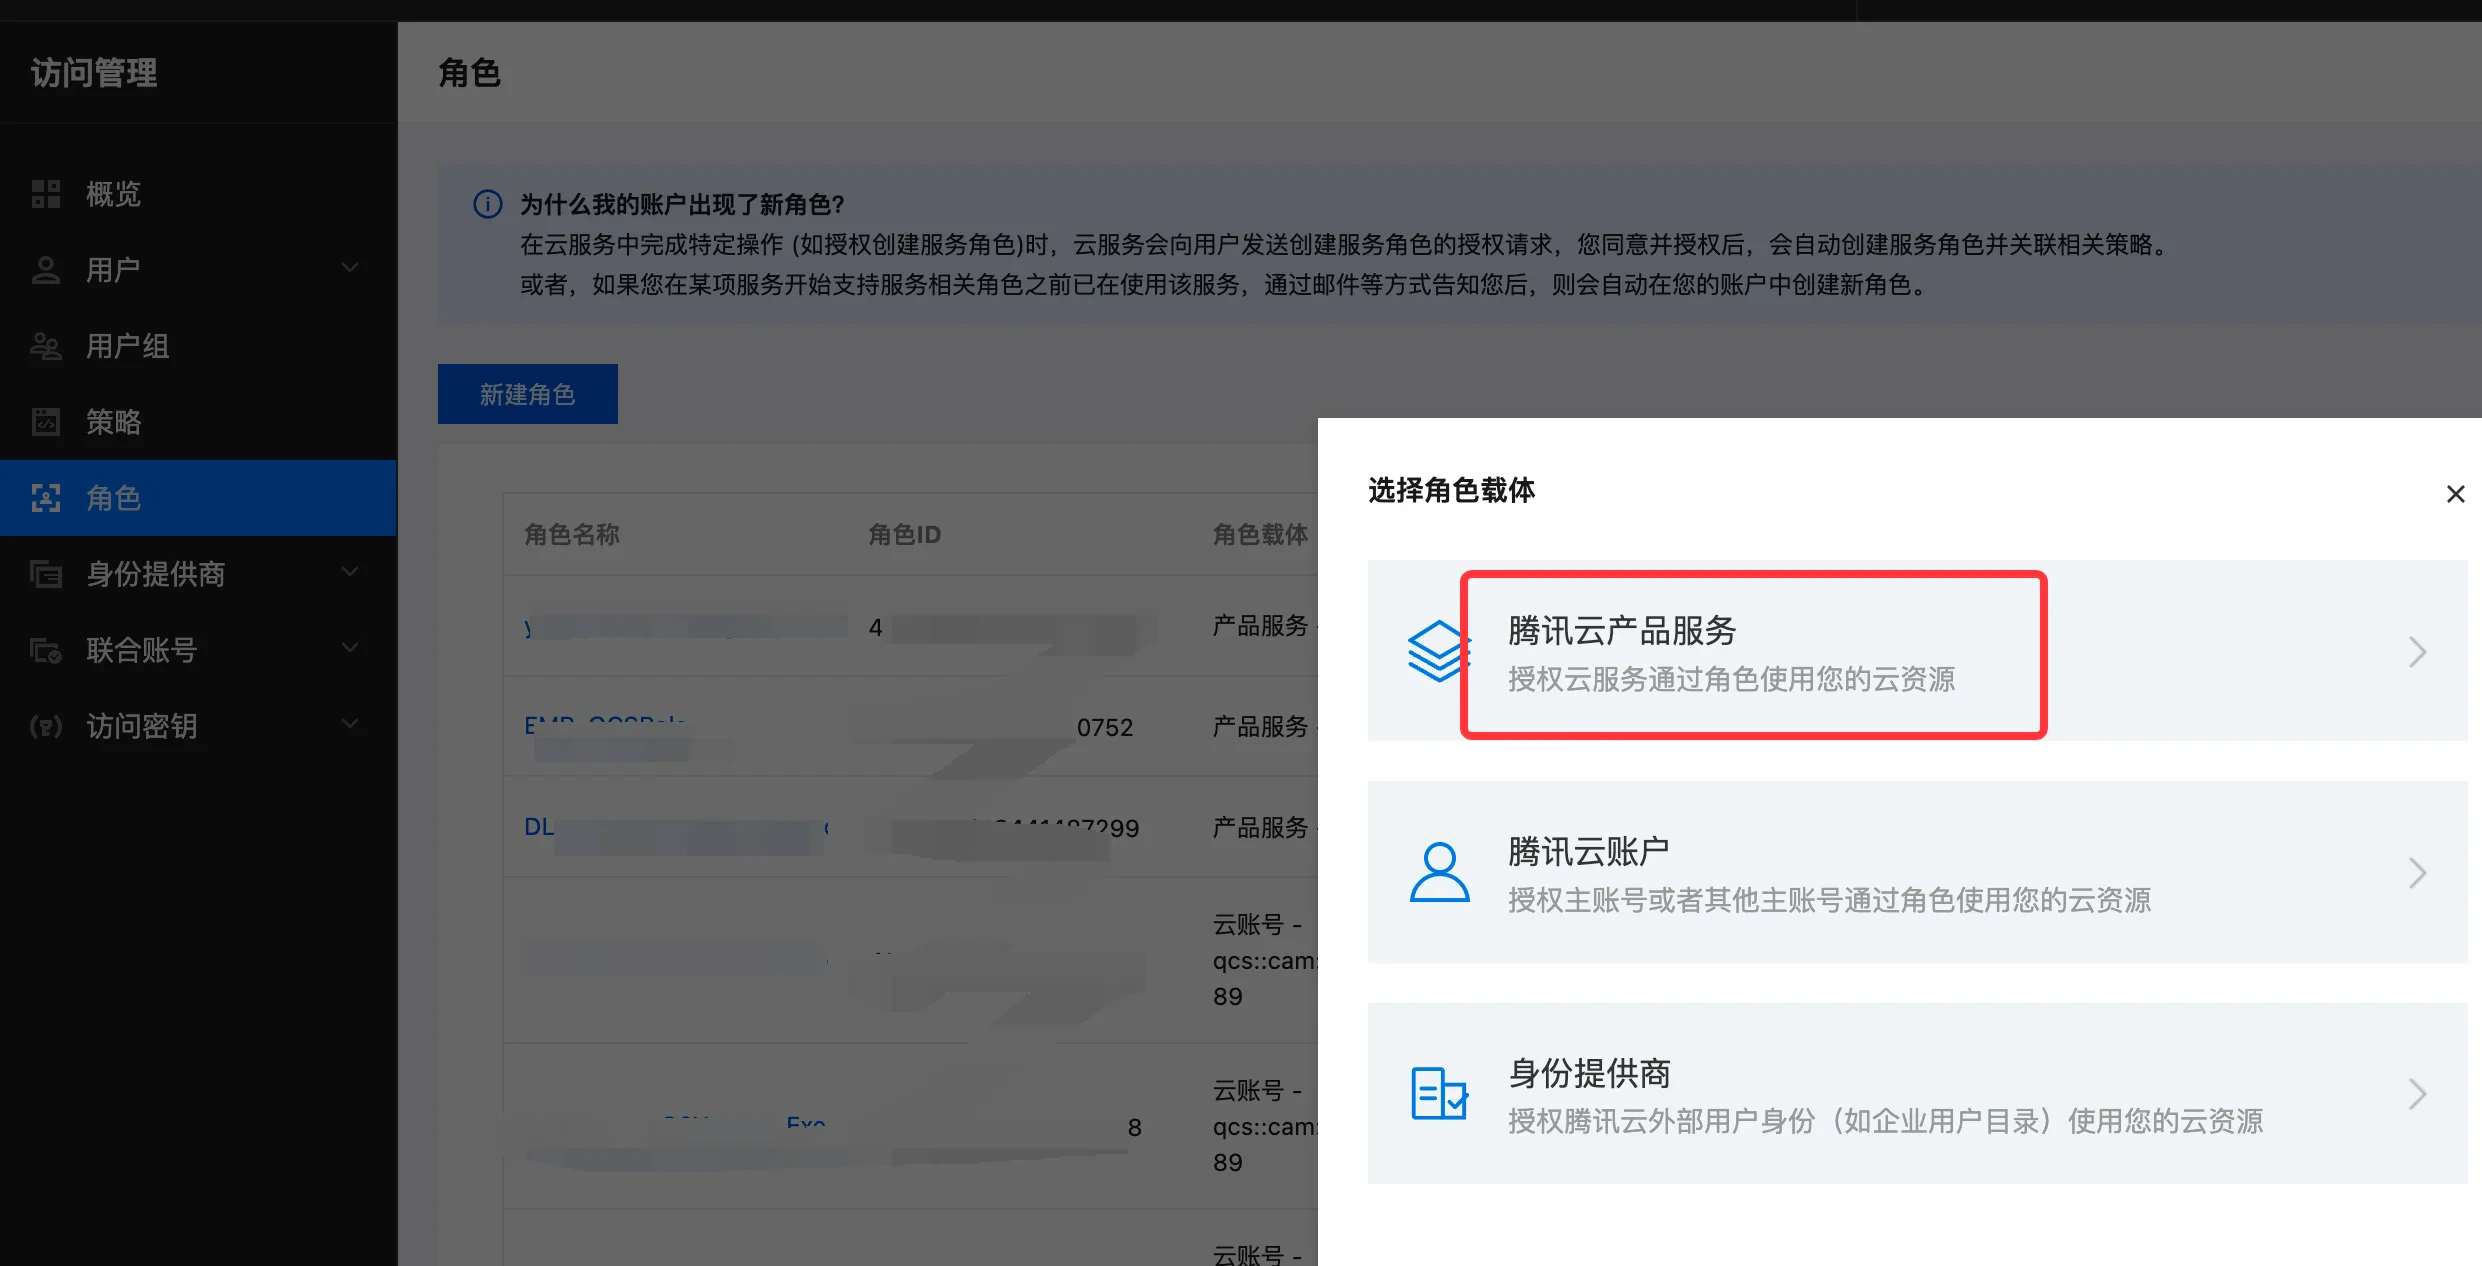The width and height of the screenshot is (2482, 1266).
Task: Click the 联合账号 sidebar icon
Action: tap(46, 650)
